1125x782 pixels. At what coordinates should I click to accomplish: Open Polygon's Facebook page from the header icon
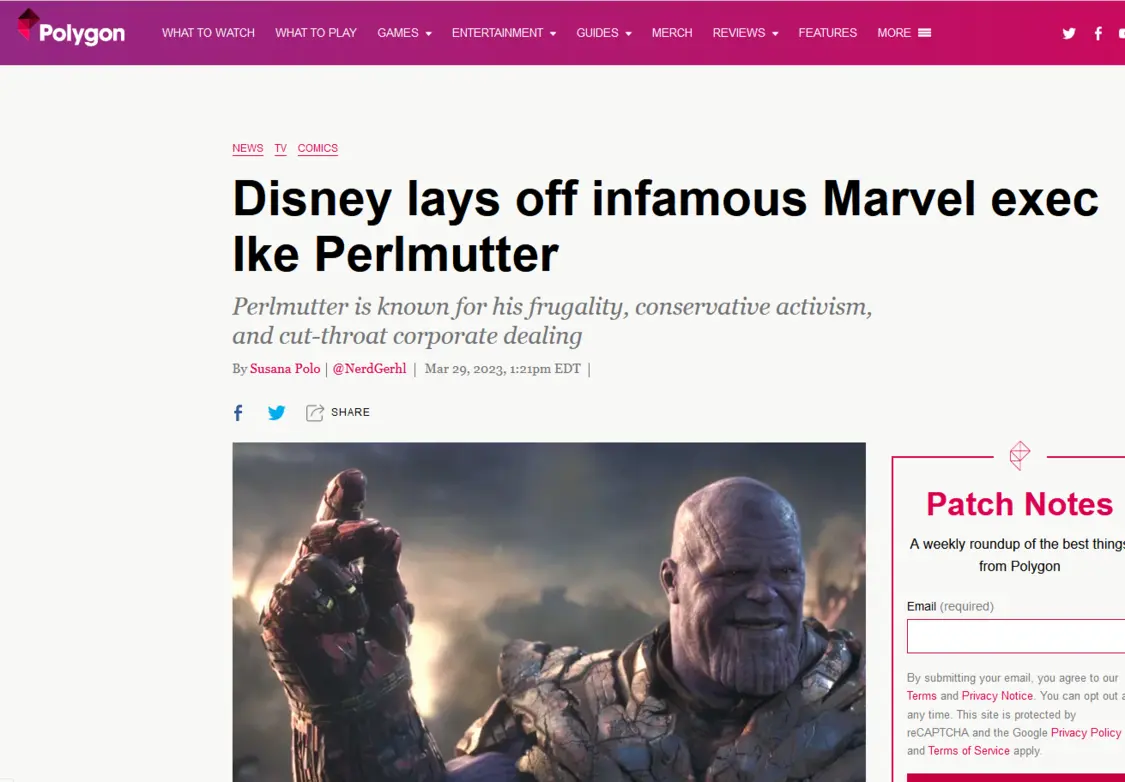pos(1098,33)
